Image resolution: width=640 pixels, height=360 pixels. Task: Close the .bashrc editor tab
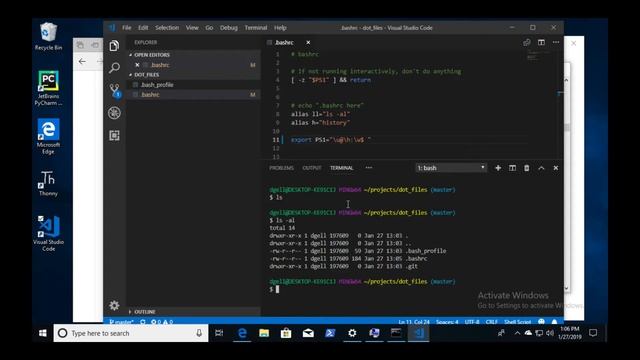point(308,42)
